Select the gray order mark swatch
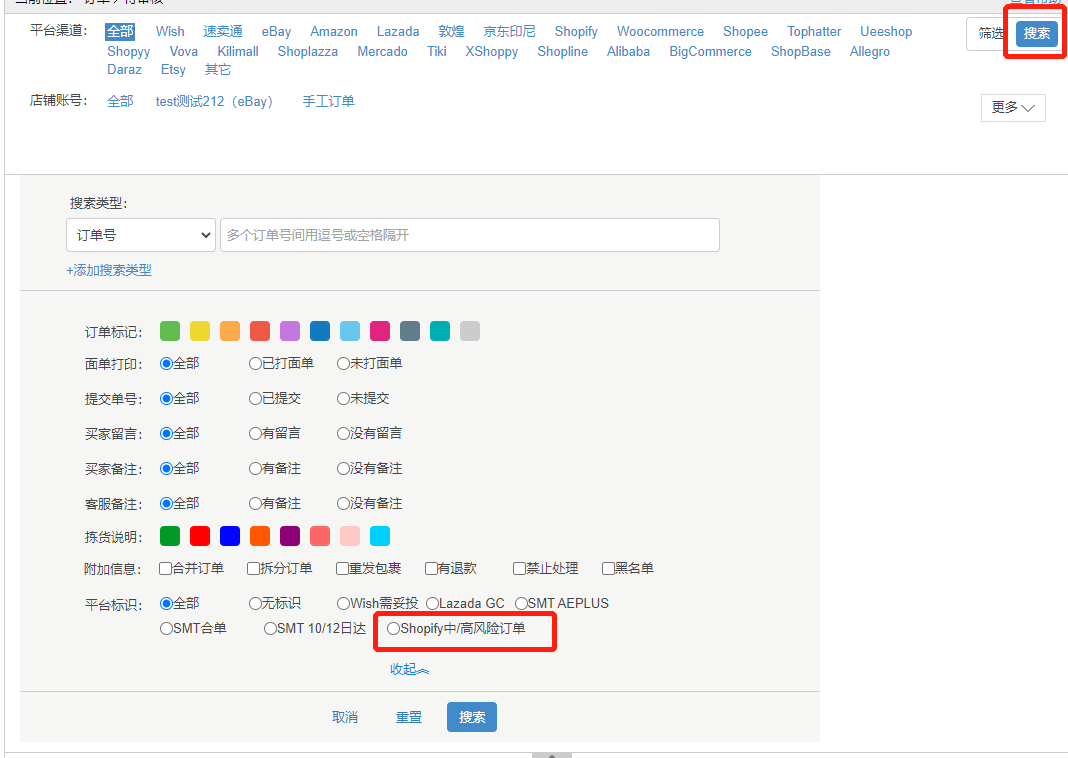 (x=469, y=331)
